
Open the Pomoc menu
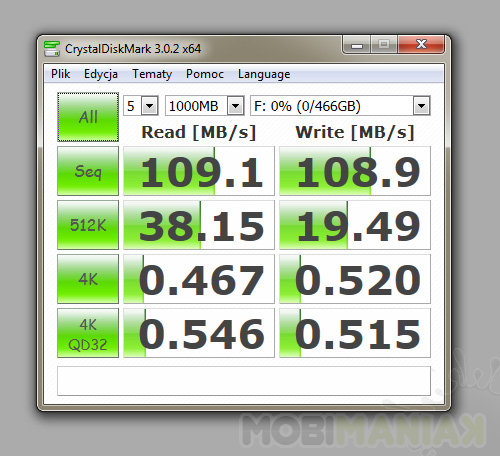tap(205, 74)
